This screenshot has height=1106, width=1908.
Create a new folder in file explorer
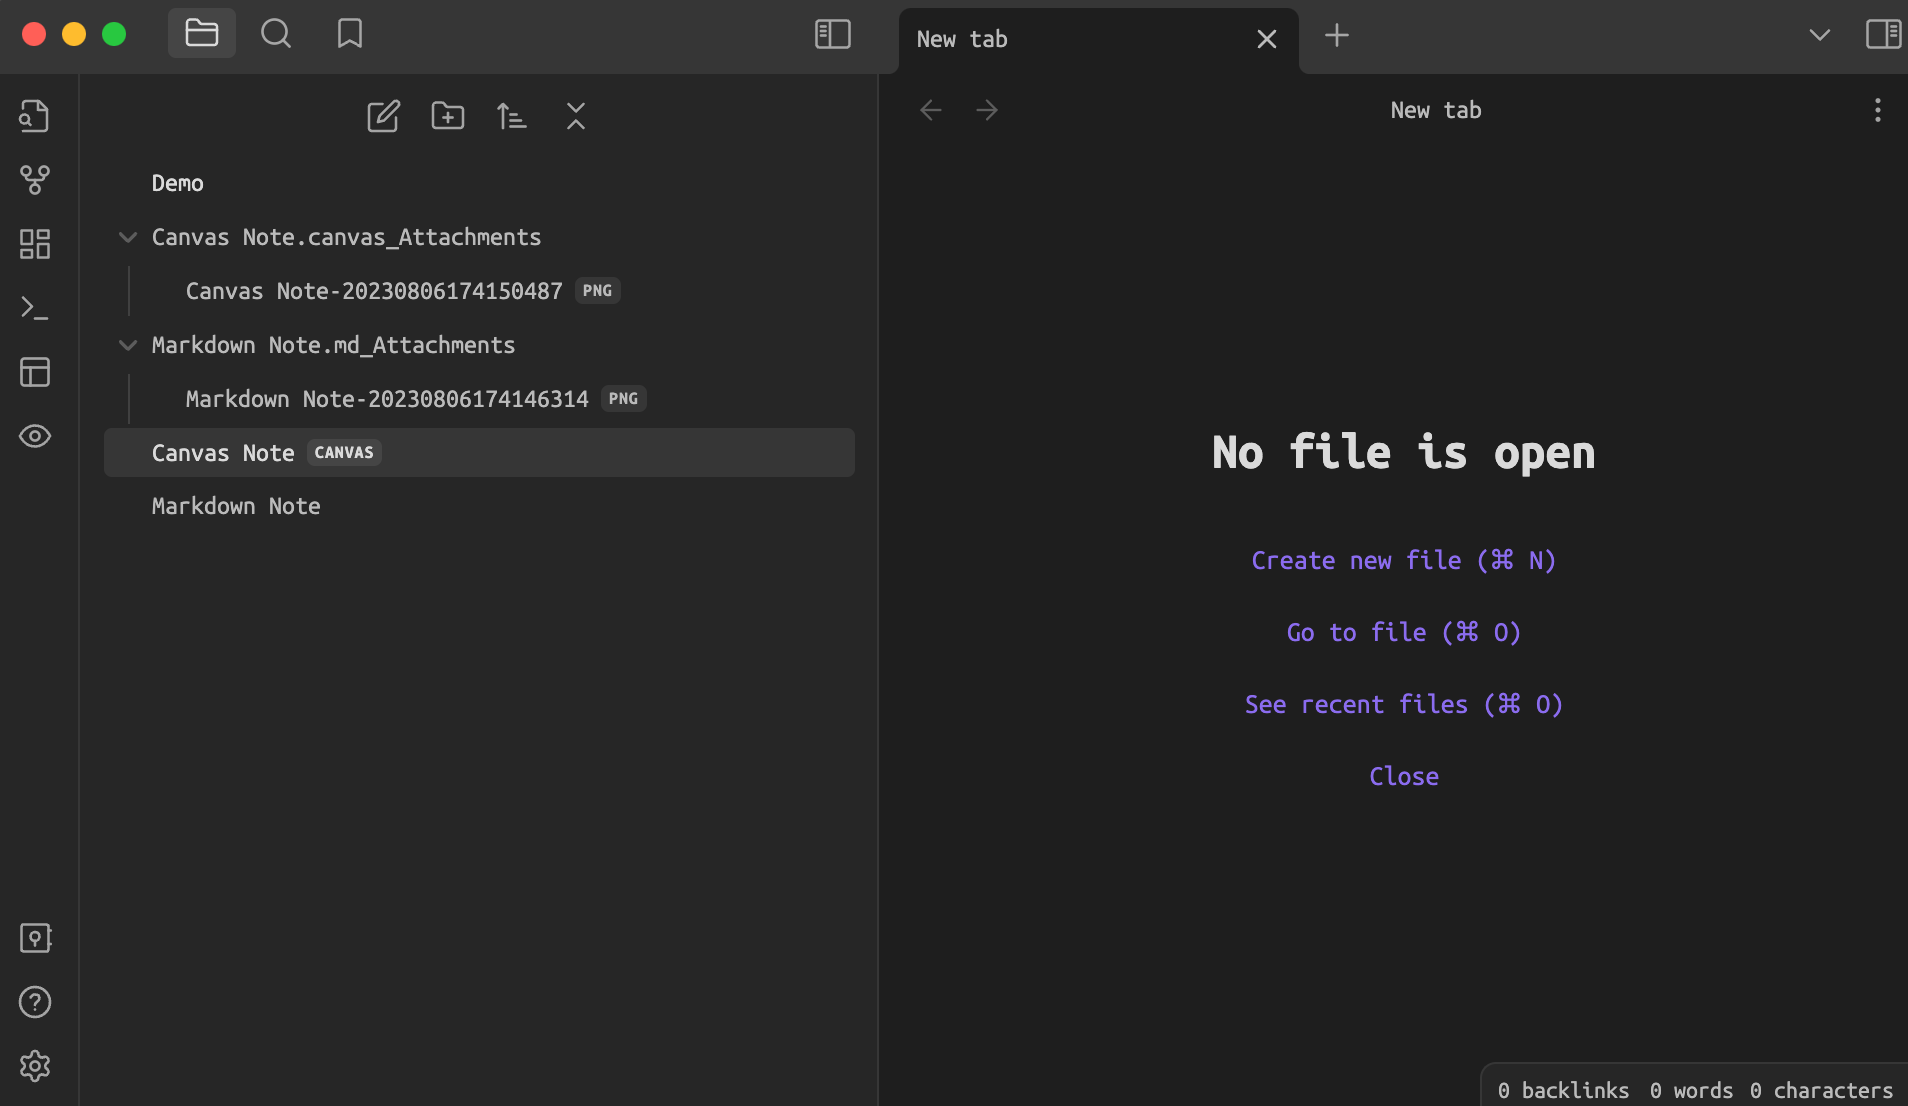(447, 116)
